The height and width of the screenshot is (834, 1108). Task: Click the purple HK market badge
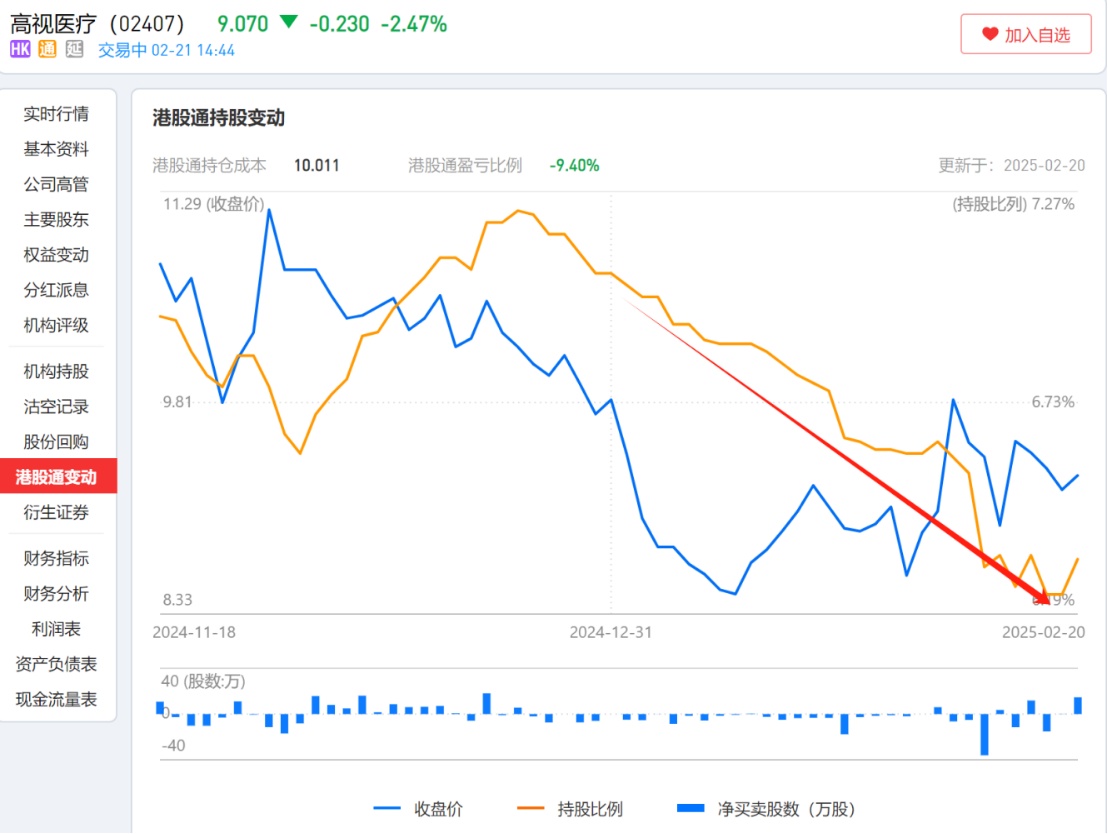click(x=20, y=50)
